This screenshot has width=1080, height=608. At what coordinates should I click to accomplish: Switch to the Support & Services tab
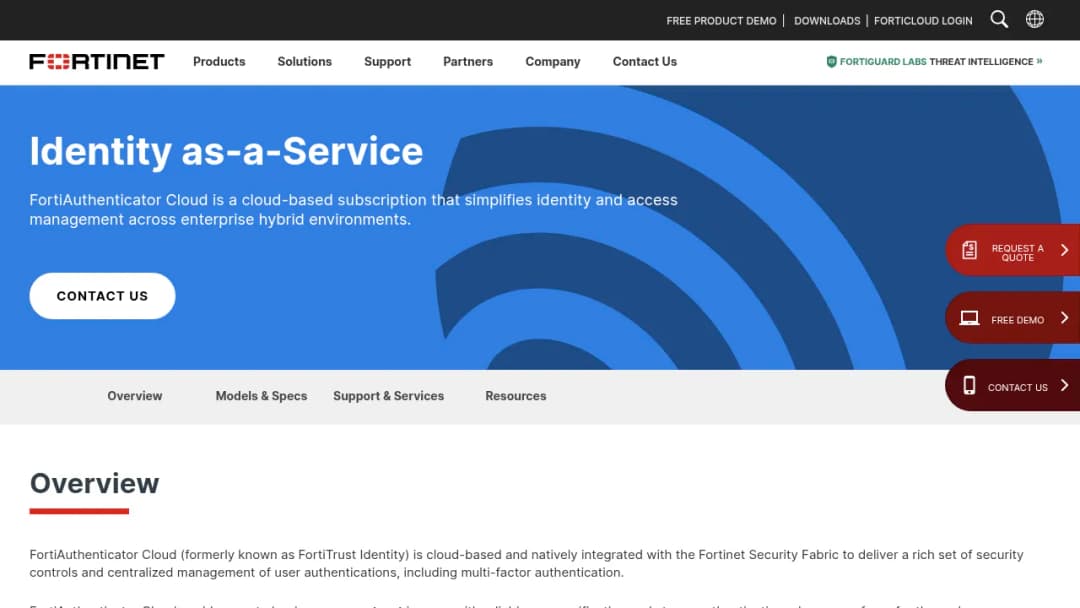click(x=388, y=396)
